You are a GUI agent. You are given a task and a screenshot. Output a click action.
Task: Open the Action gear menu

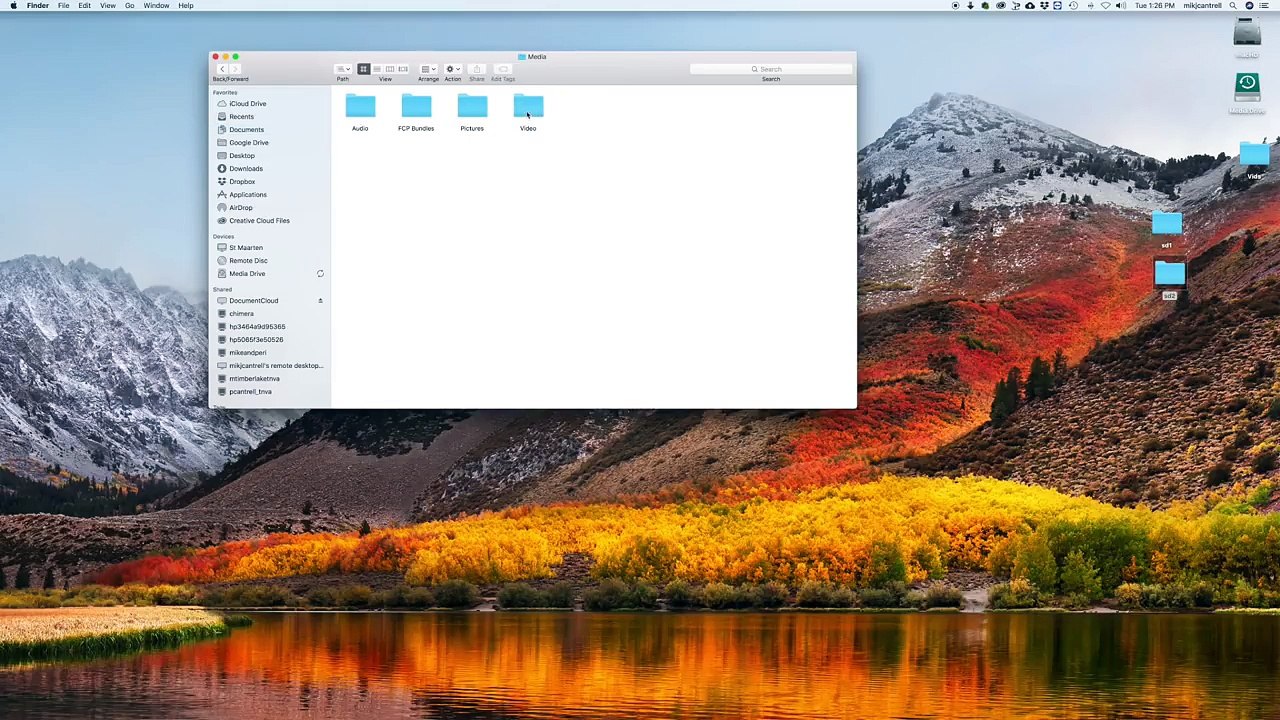click(452, 69)
